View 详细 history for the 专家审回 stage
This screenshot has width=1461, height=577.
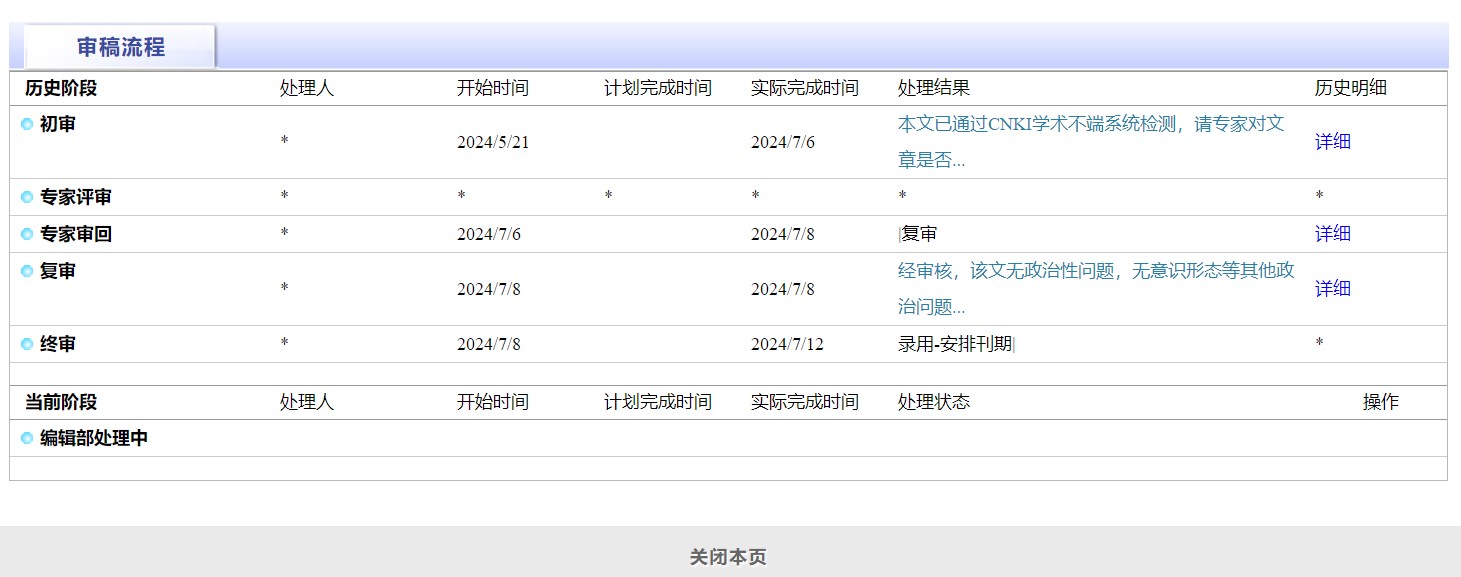pyautogui.click(x=1332, y=234)
